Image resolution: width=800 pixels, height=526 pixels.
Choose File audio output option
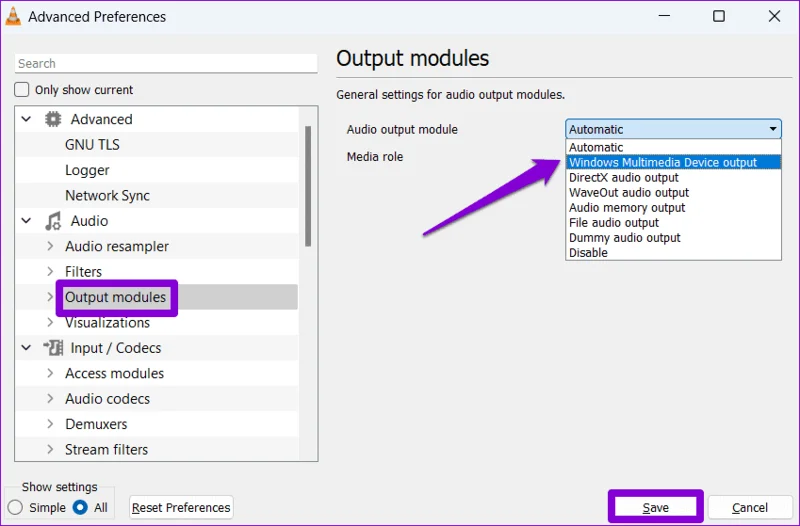pyautogui.click(x=673, y=222)
